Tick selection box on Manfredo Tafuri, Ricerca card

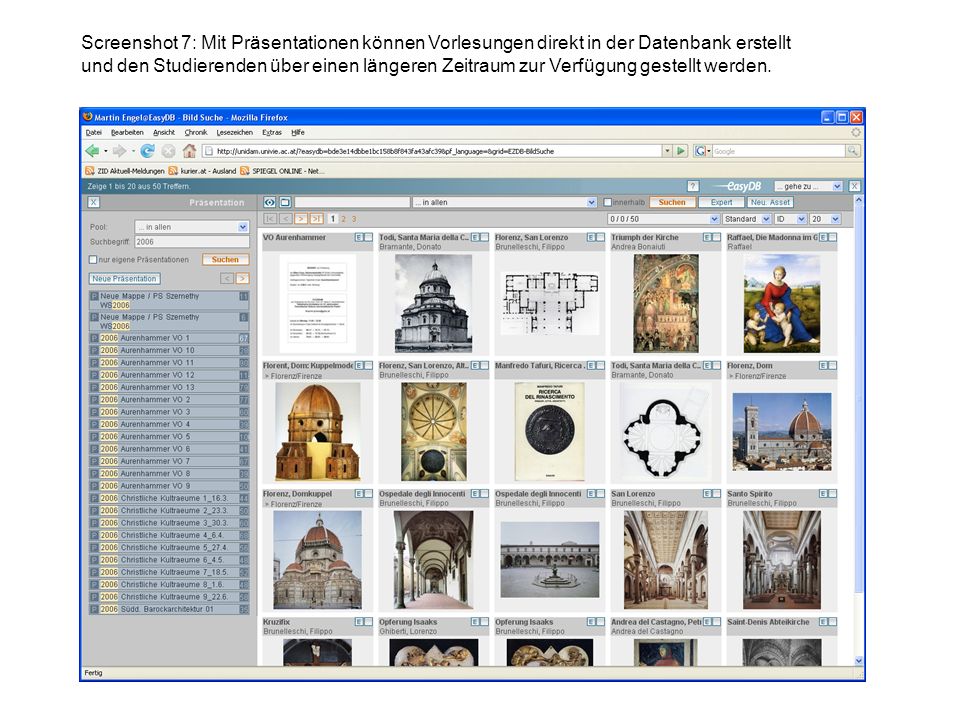(x=600, y=366)
